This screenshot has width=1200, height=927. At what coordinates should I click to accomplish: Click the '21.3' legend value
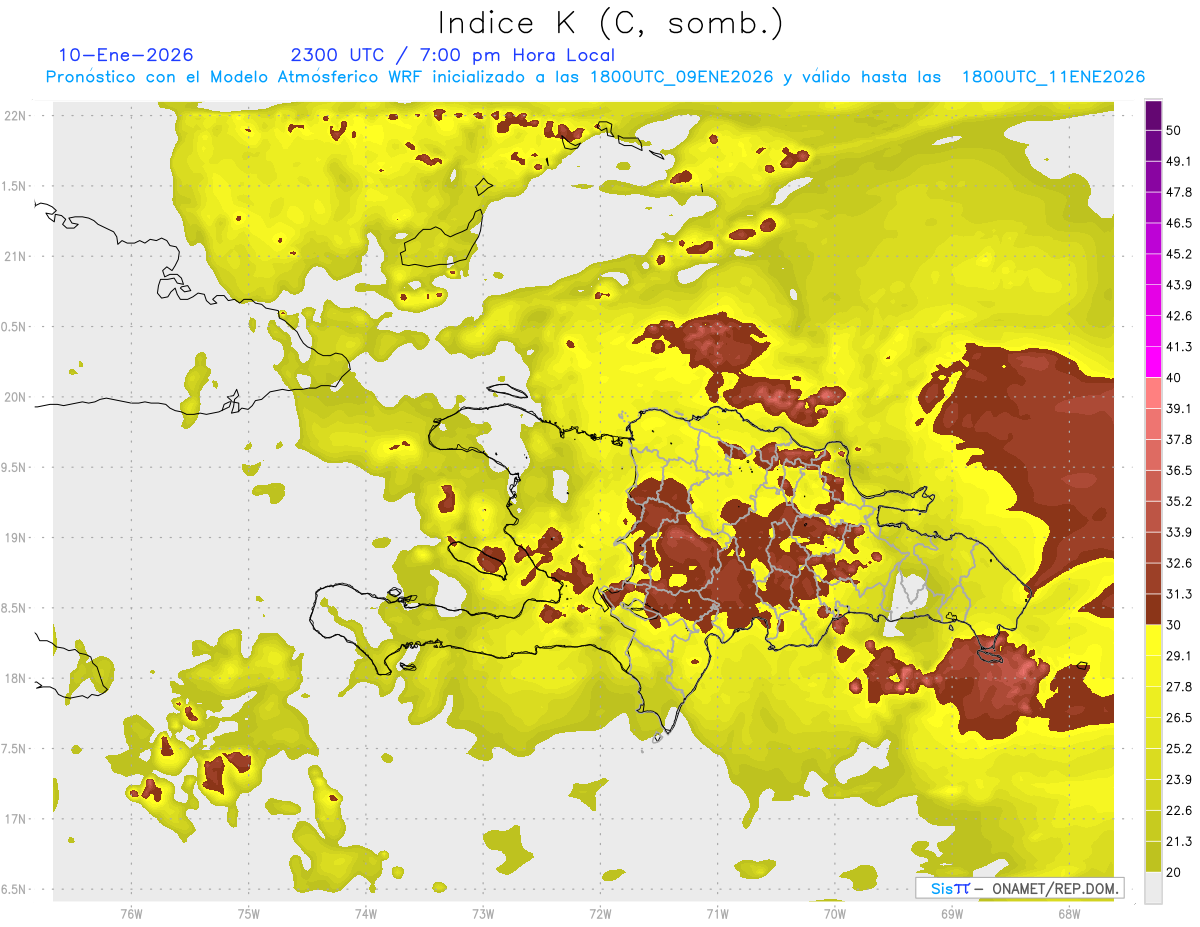pyautogui.click(x=1179, y=841)
